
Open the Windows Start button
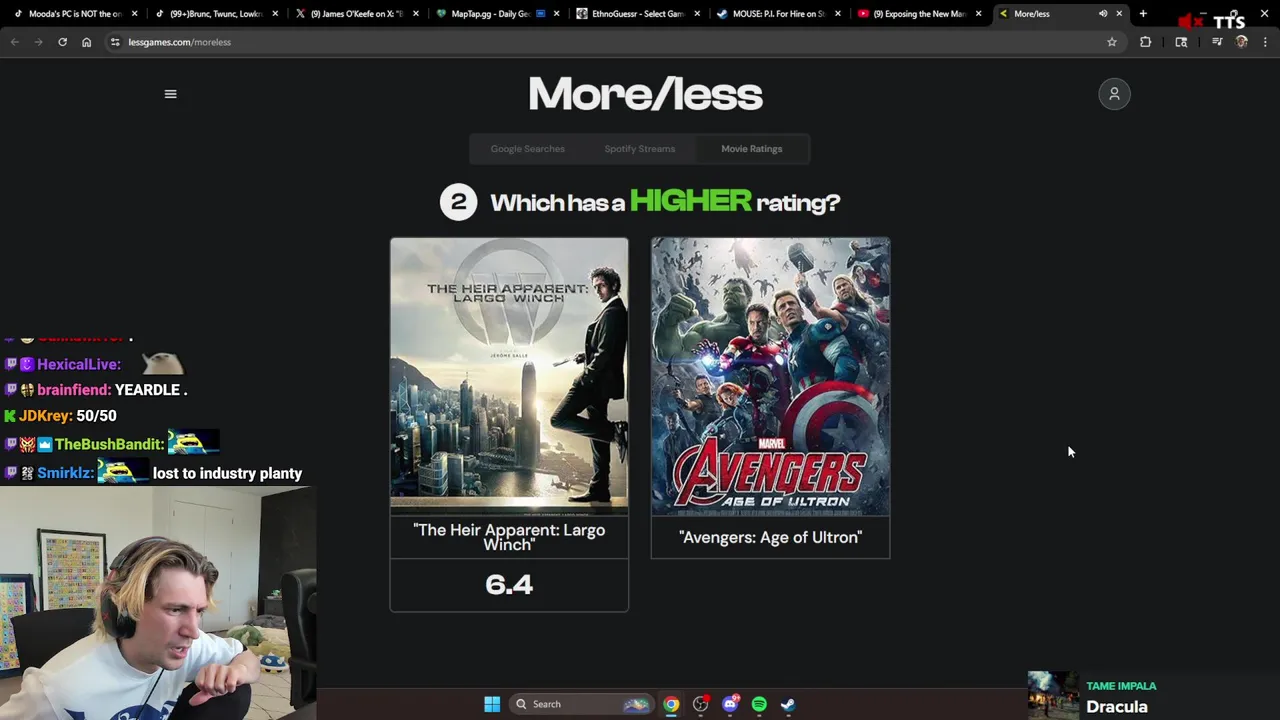coord(492,704)
